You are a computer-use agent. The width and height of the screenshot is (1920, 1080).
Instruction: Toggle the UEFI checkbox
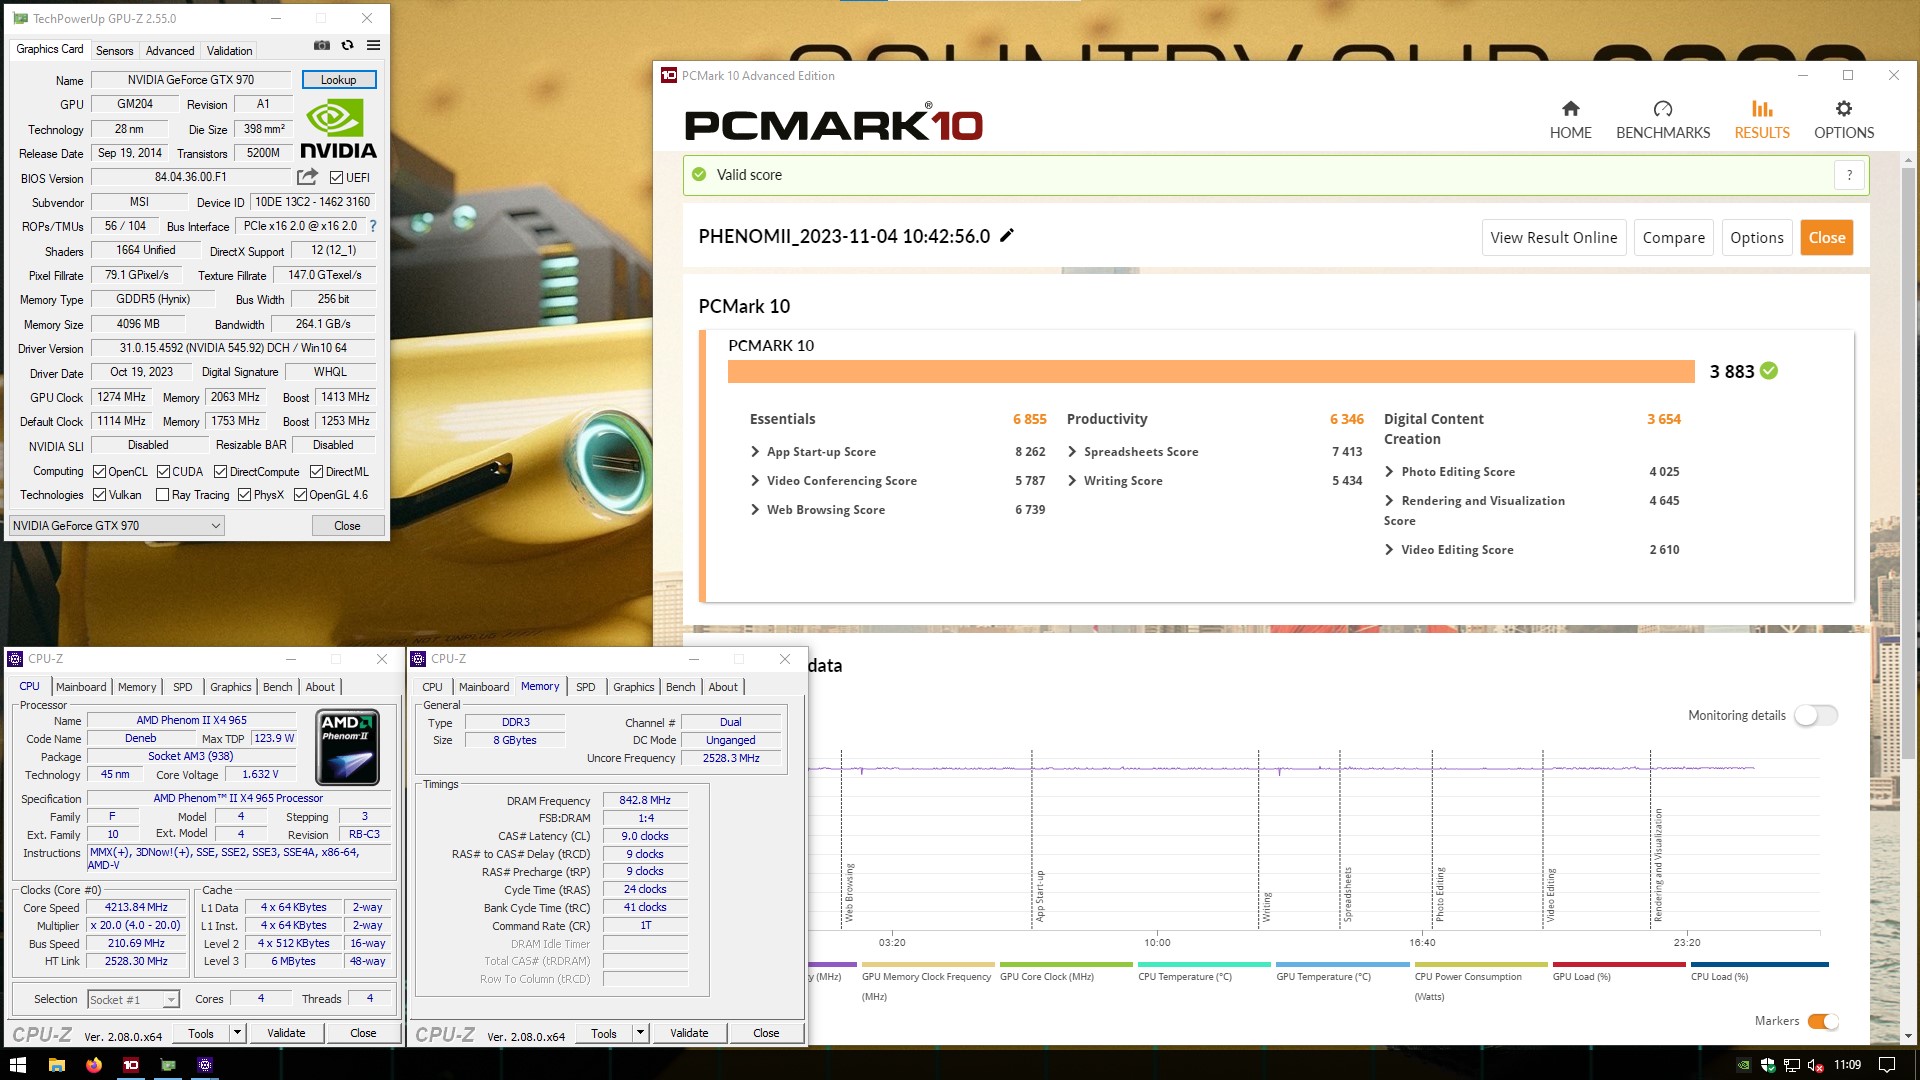[x=336, y=178]
